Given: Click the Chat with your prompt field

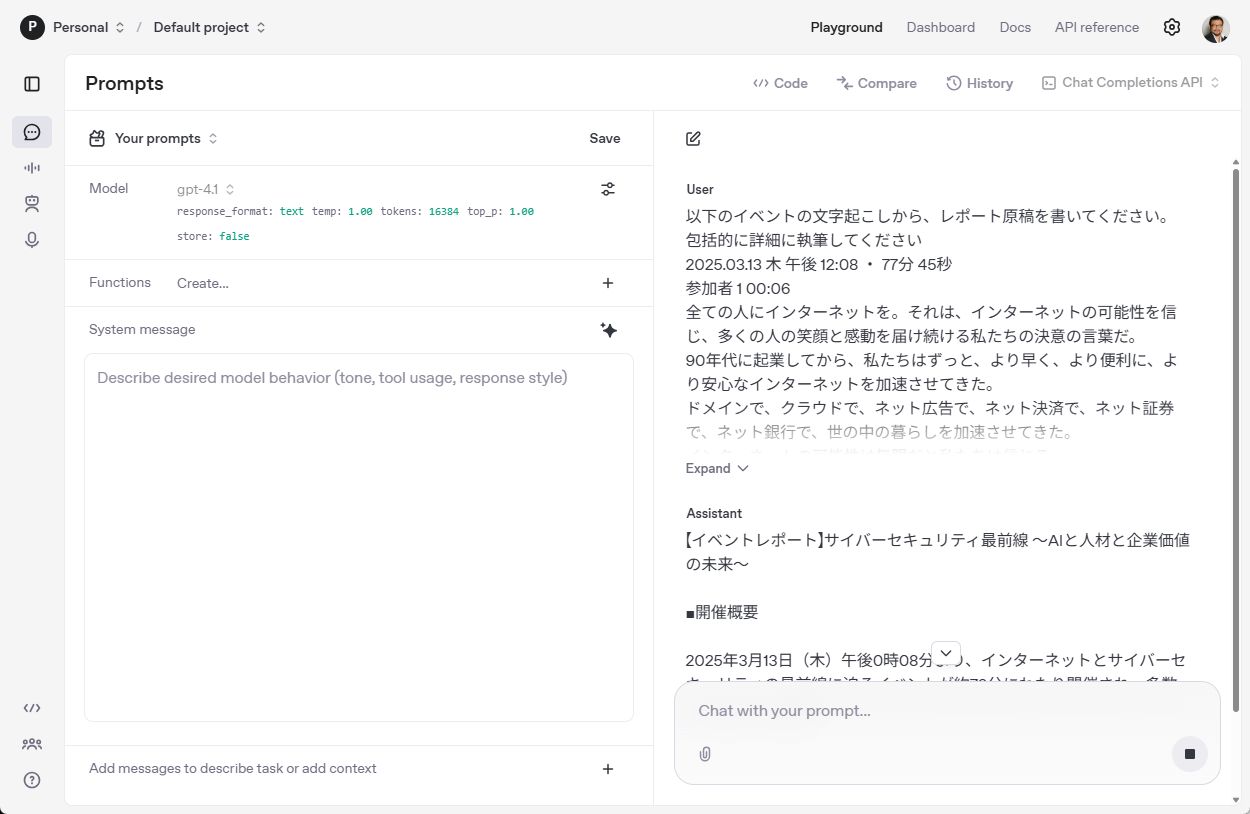Looking at the screenshot, I should point(930,711).
